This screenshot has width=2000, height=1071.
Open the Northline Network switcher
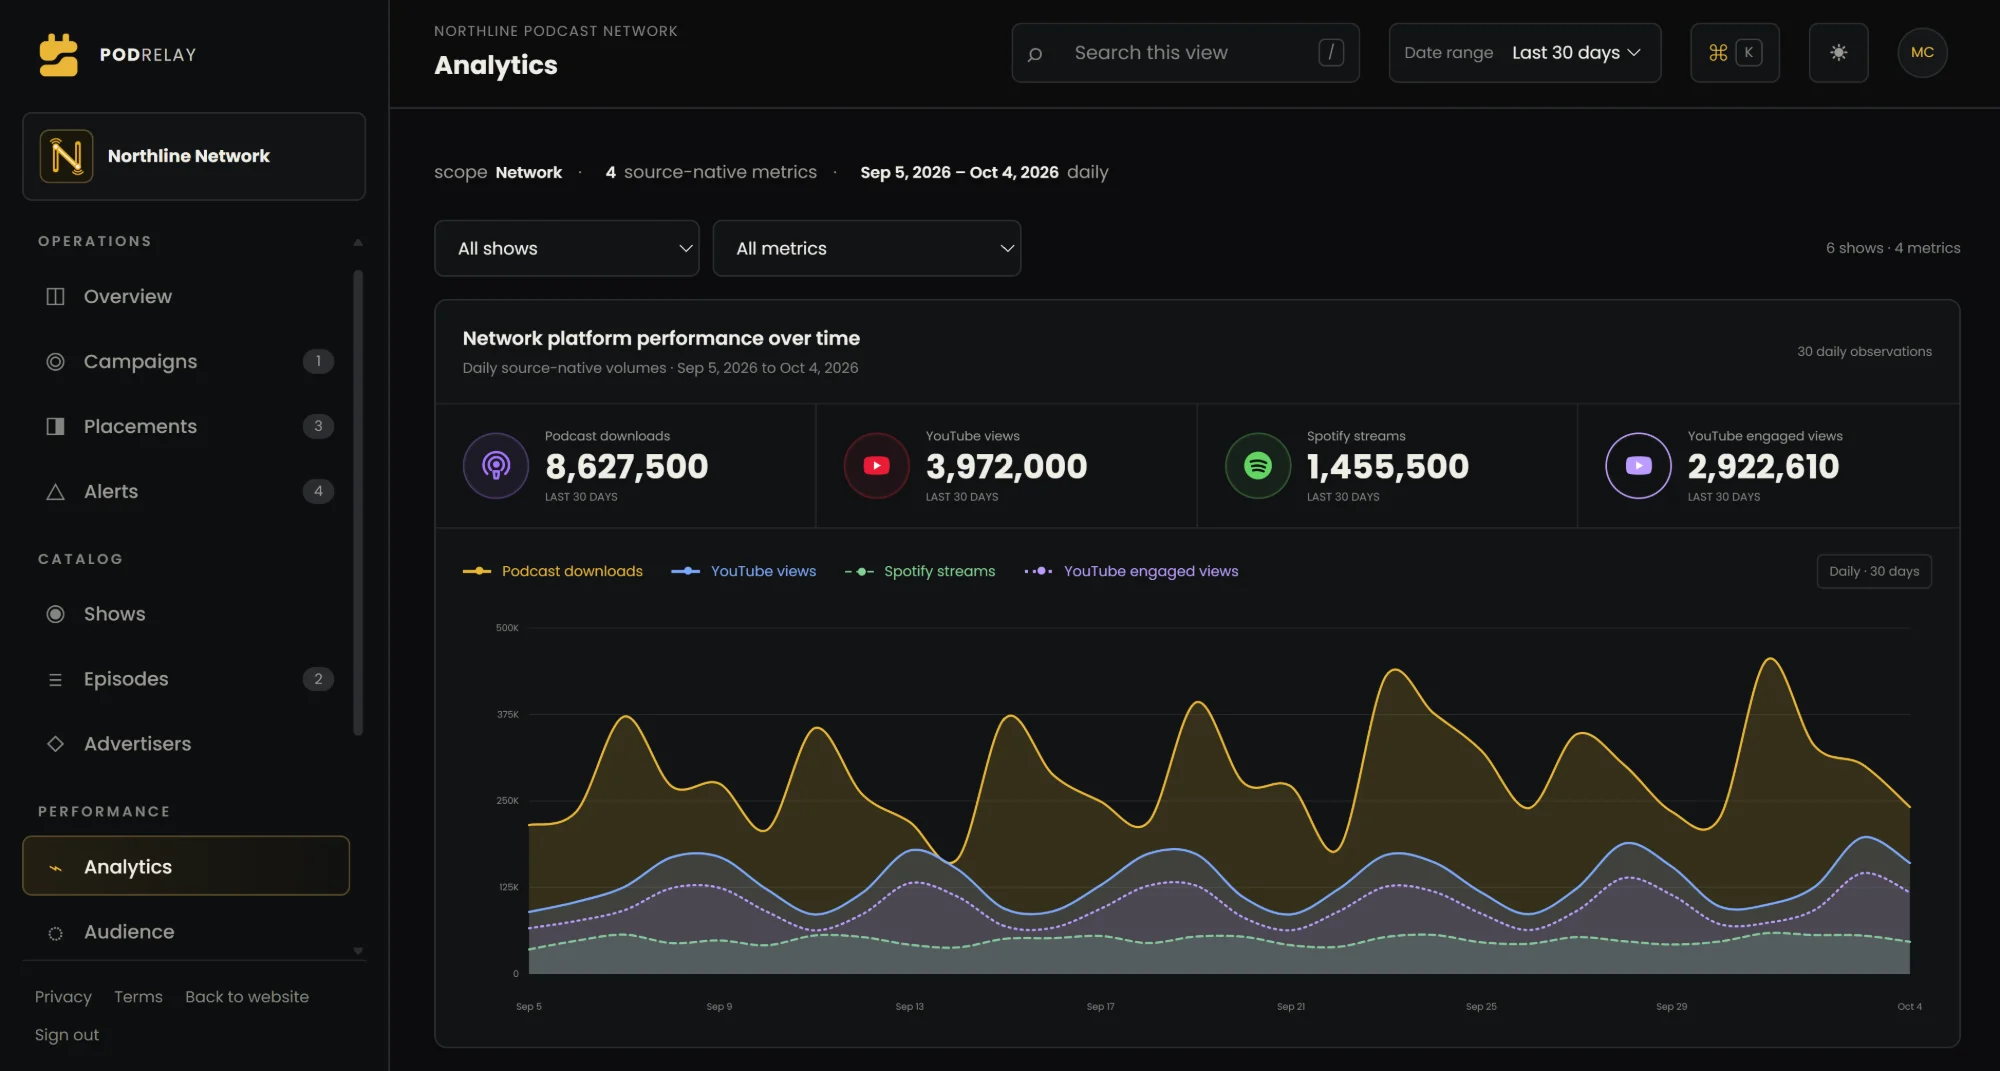(x=194, y=156)
